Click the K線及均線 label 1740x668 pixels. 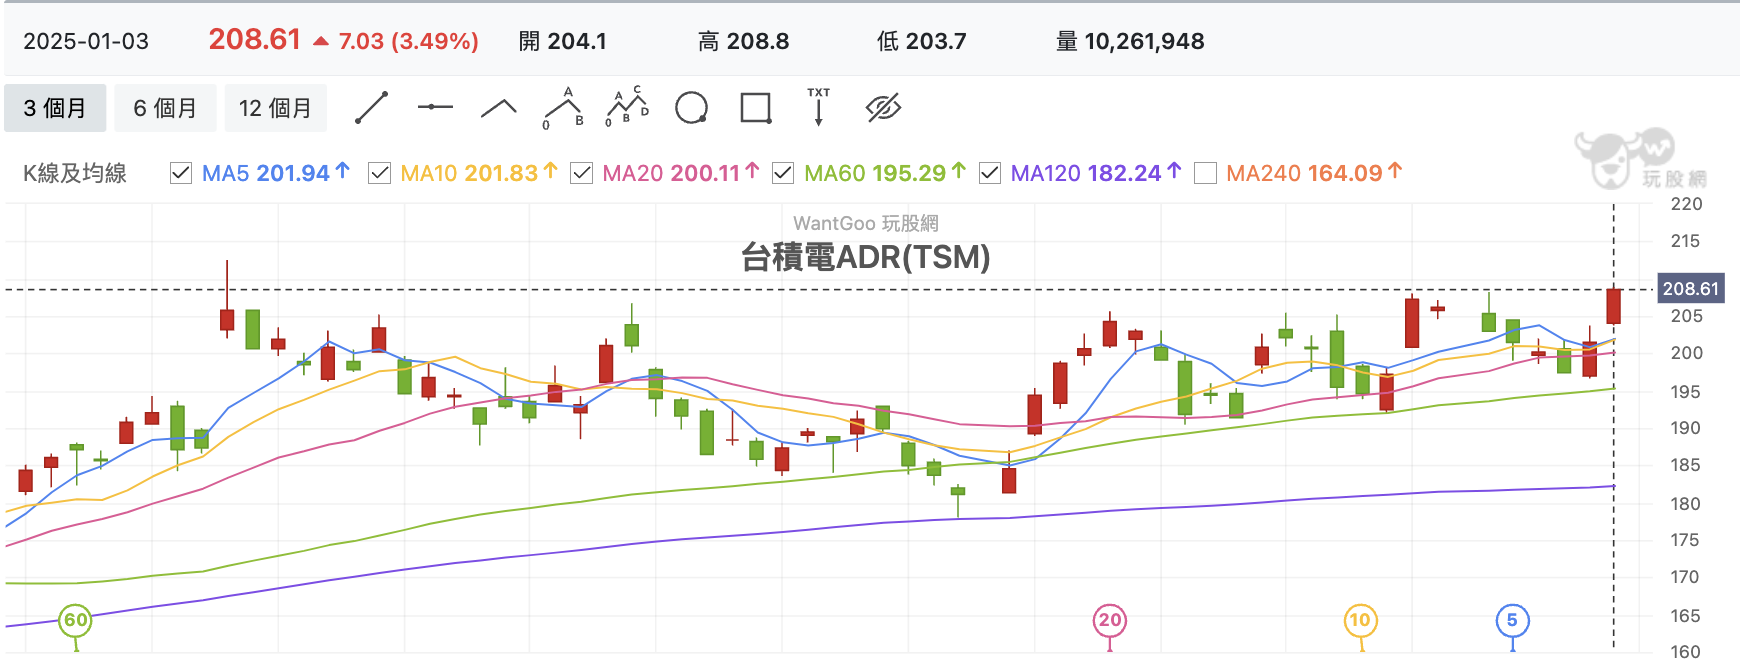[x=75, y=173]
